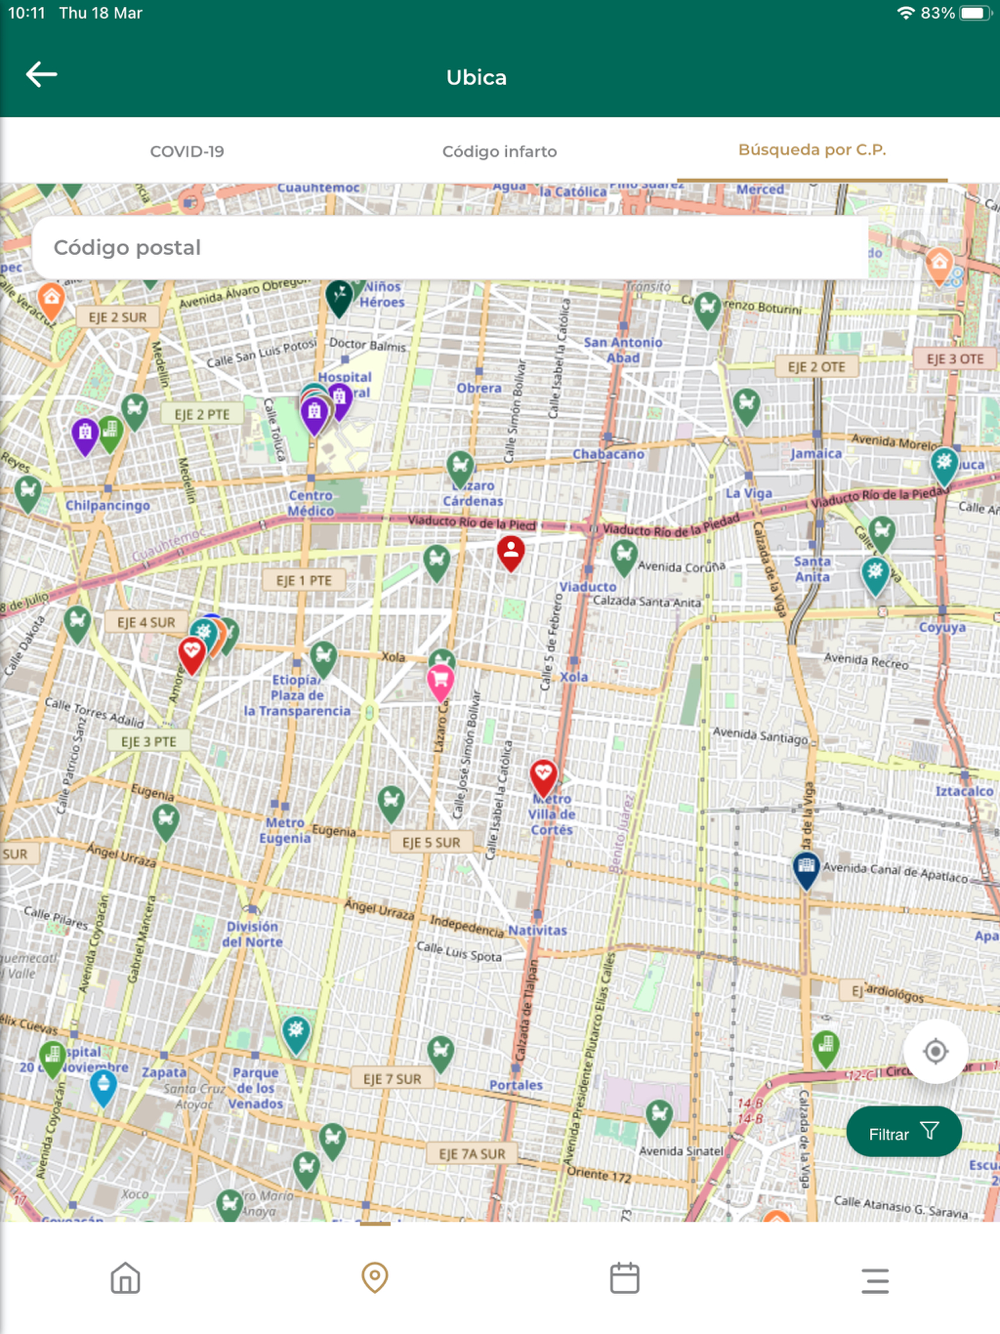Select green pin left of Avenida Coruña
The image size is (1000, 1334).
pyautogui.click(x=624, y=558)
